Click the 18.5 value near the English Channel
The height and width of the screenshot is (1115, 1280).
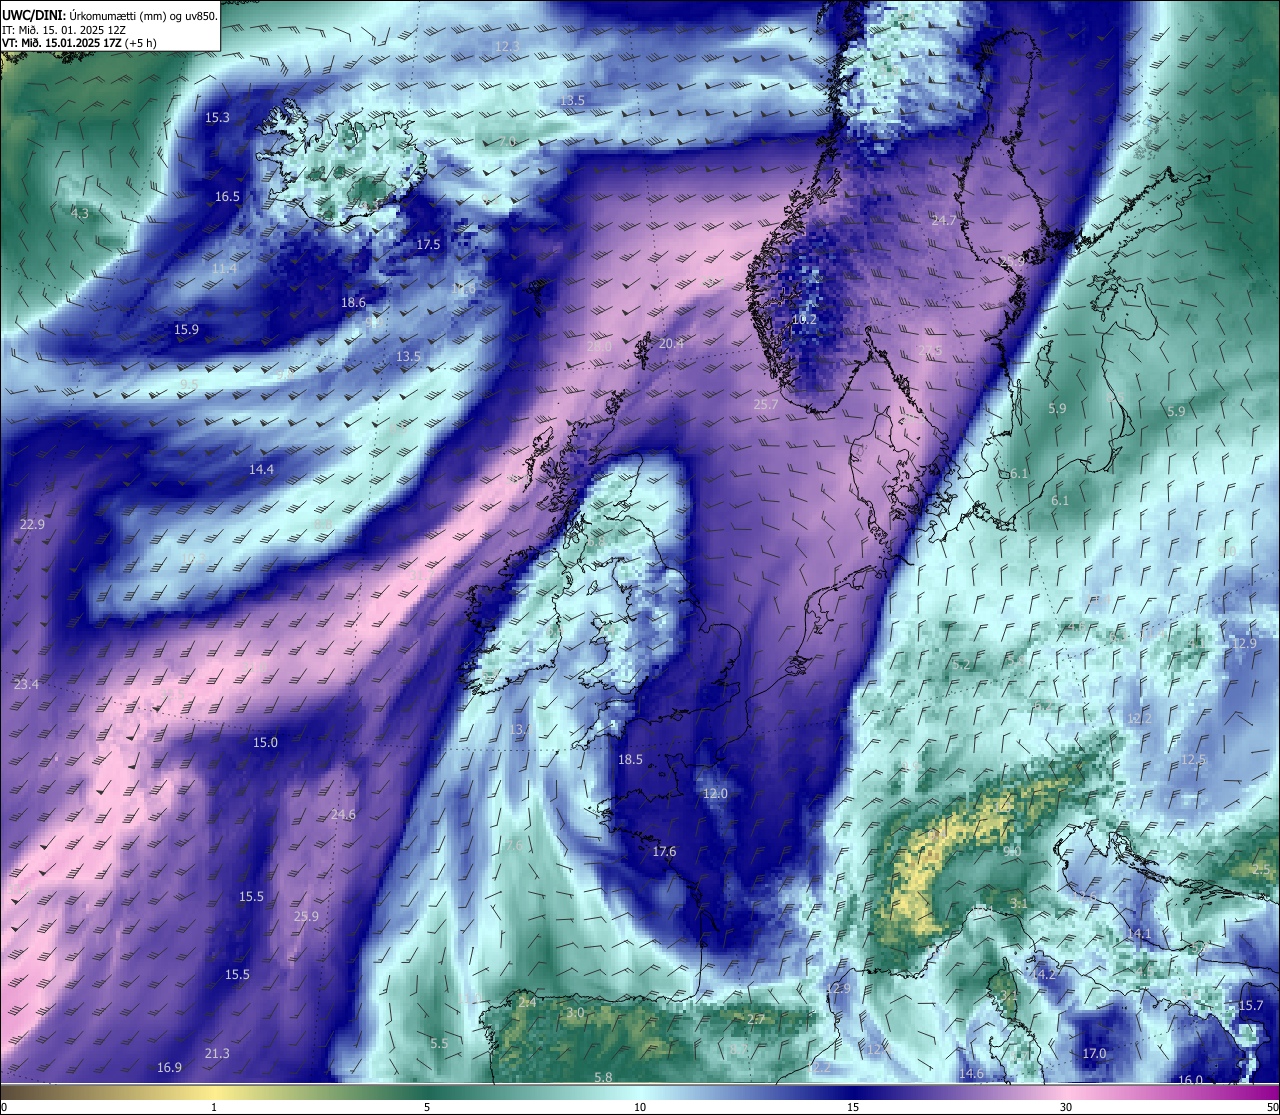tap(630, 760)
